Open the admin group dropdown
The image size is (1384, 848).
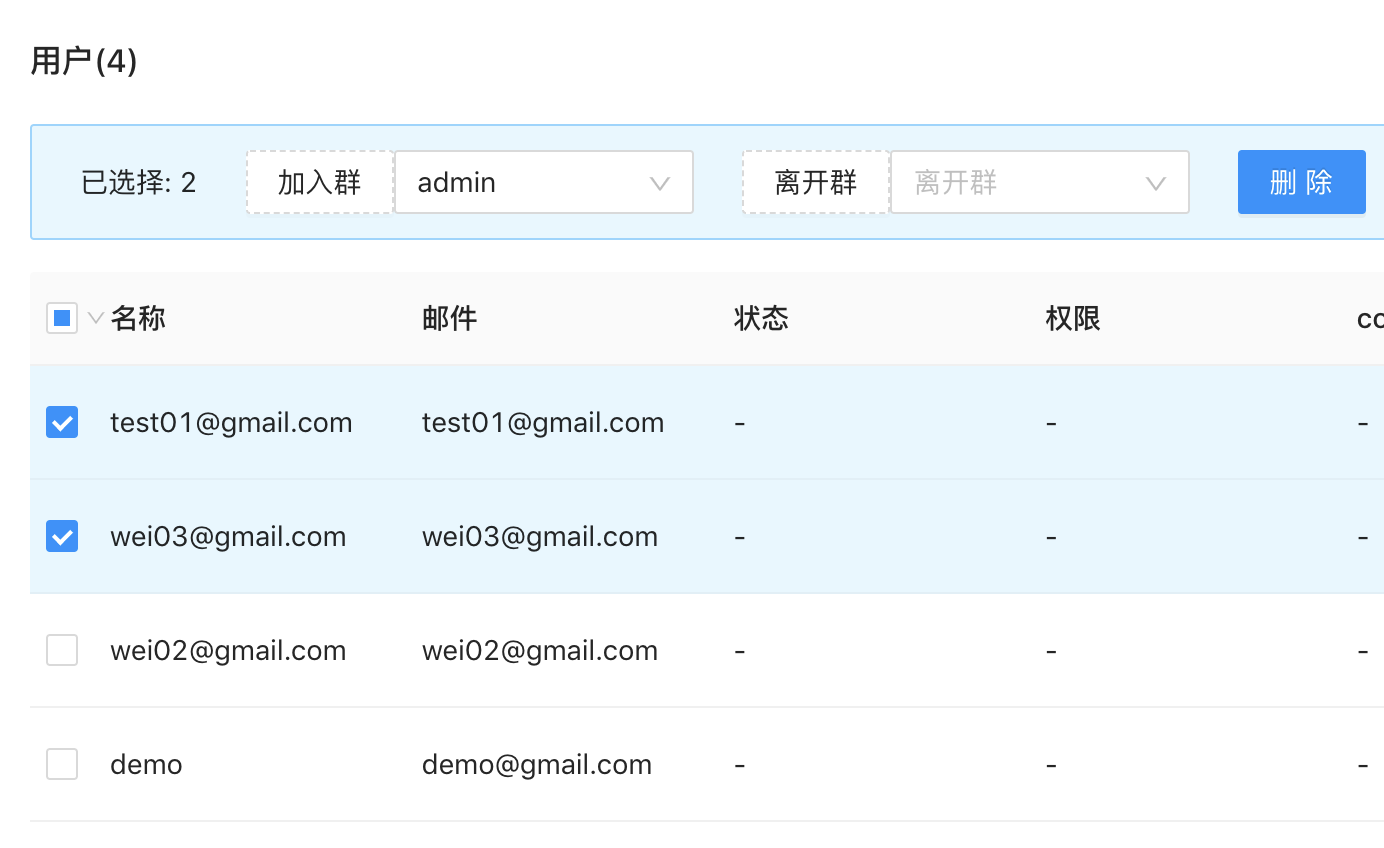tap(544, 182)
